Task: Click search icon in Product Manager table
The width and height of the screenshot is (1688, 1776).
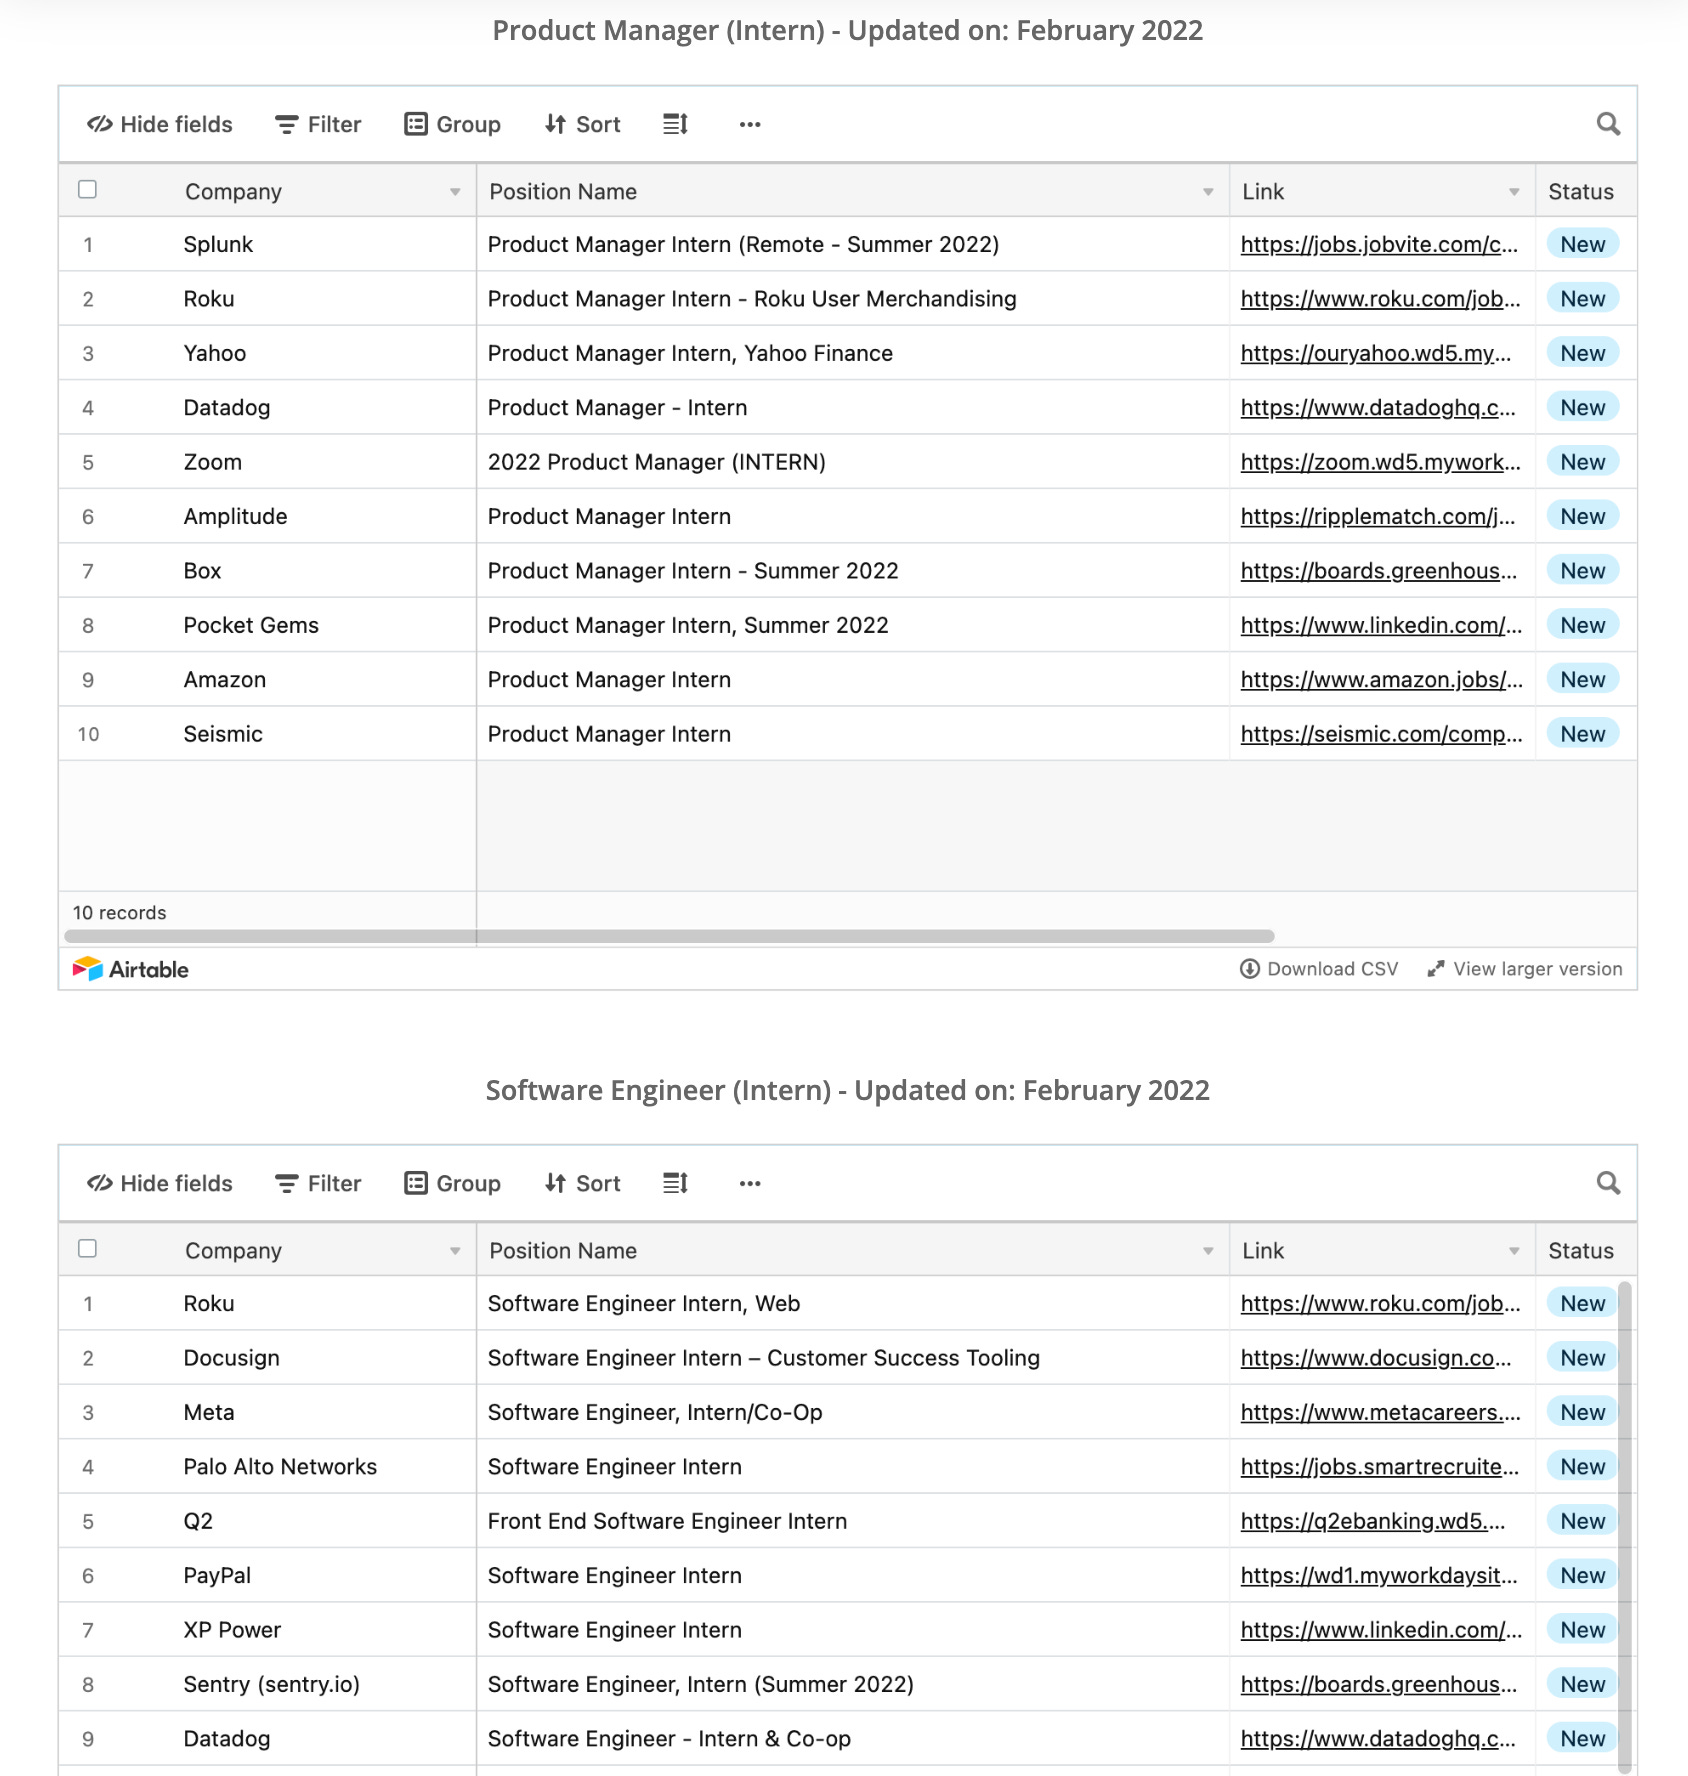Action: [x=1608, y=124]
